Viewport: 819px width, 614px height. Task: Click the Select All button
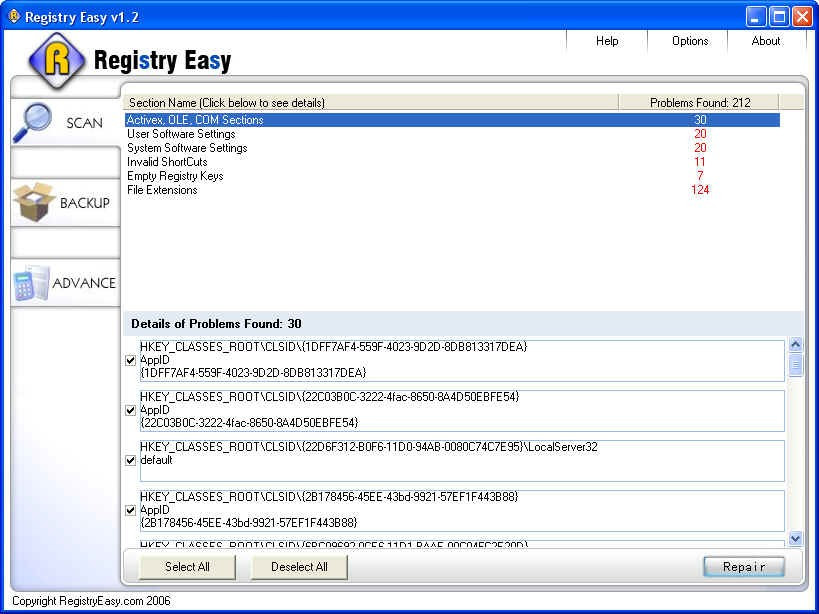[x=187, y=567]
